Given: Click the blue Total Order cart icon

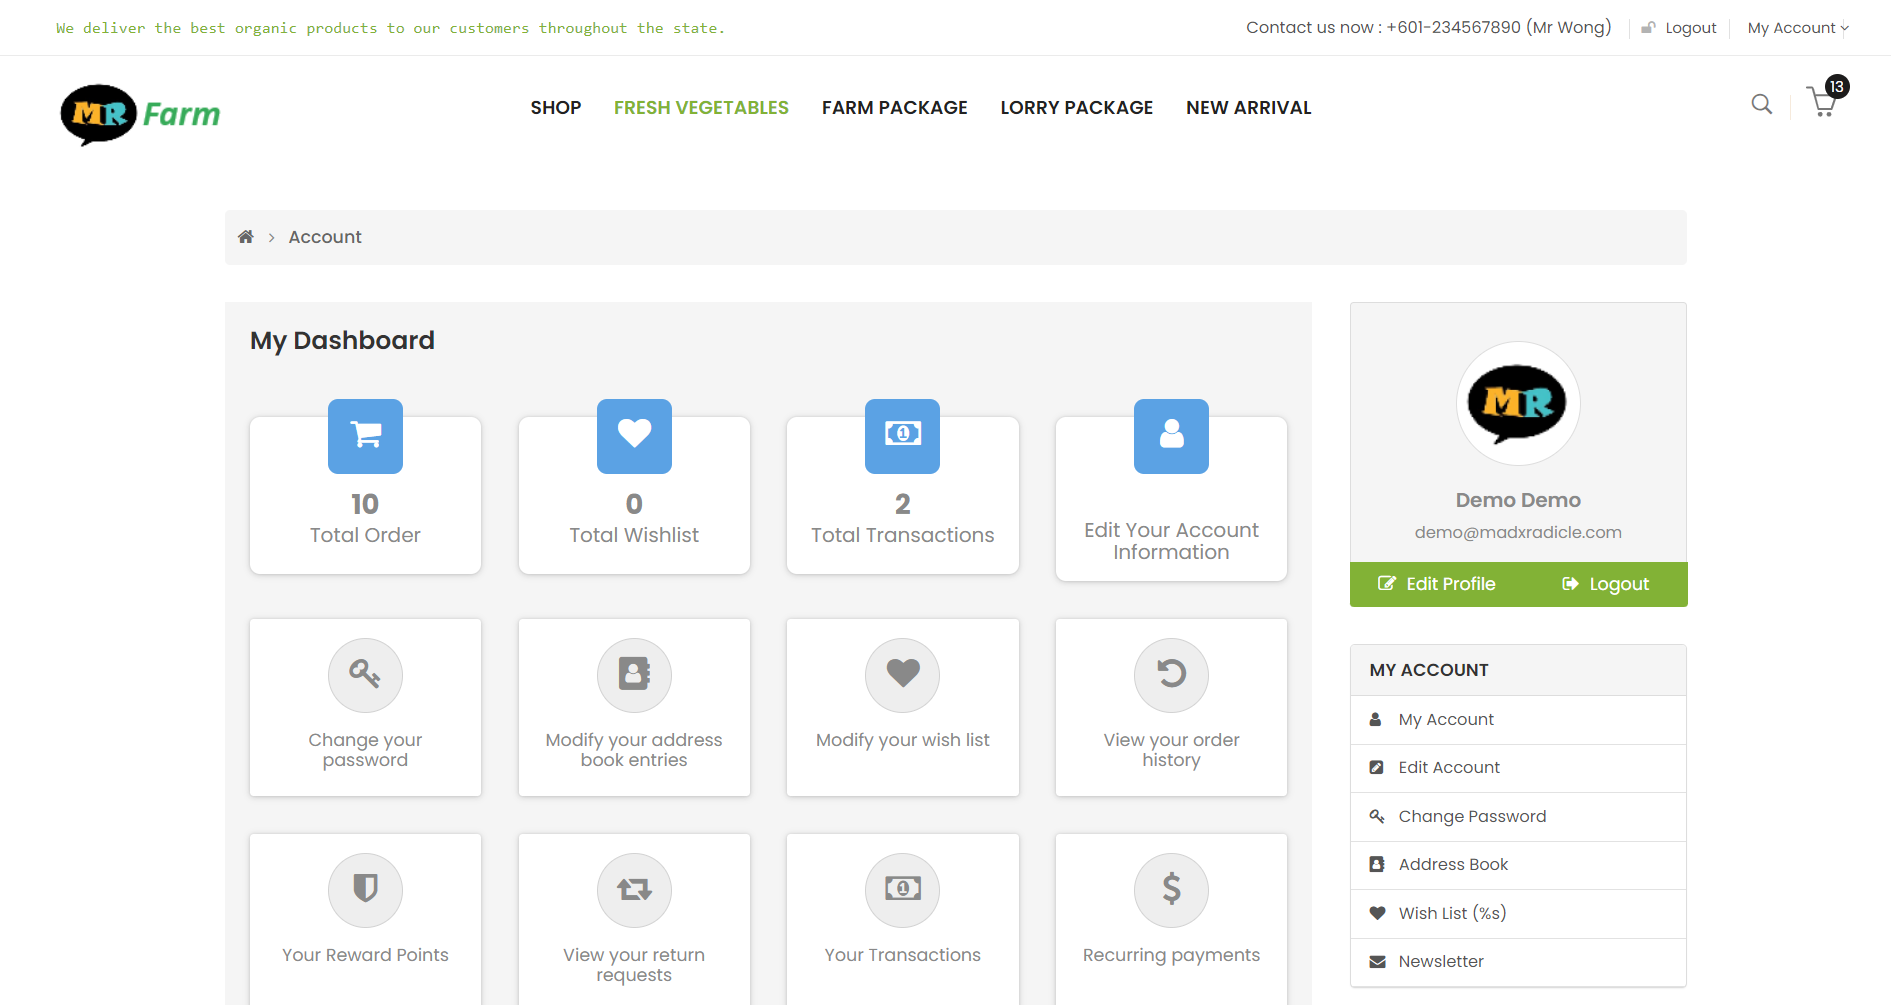Looking at the screenshot, I should pyautogui.click(x=365, y=436).
